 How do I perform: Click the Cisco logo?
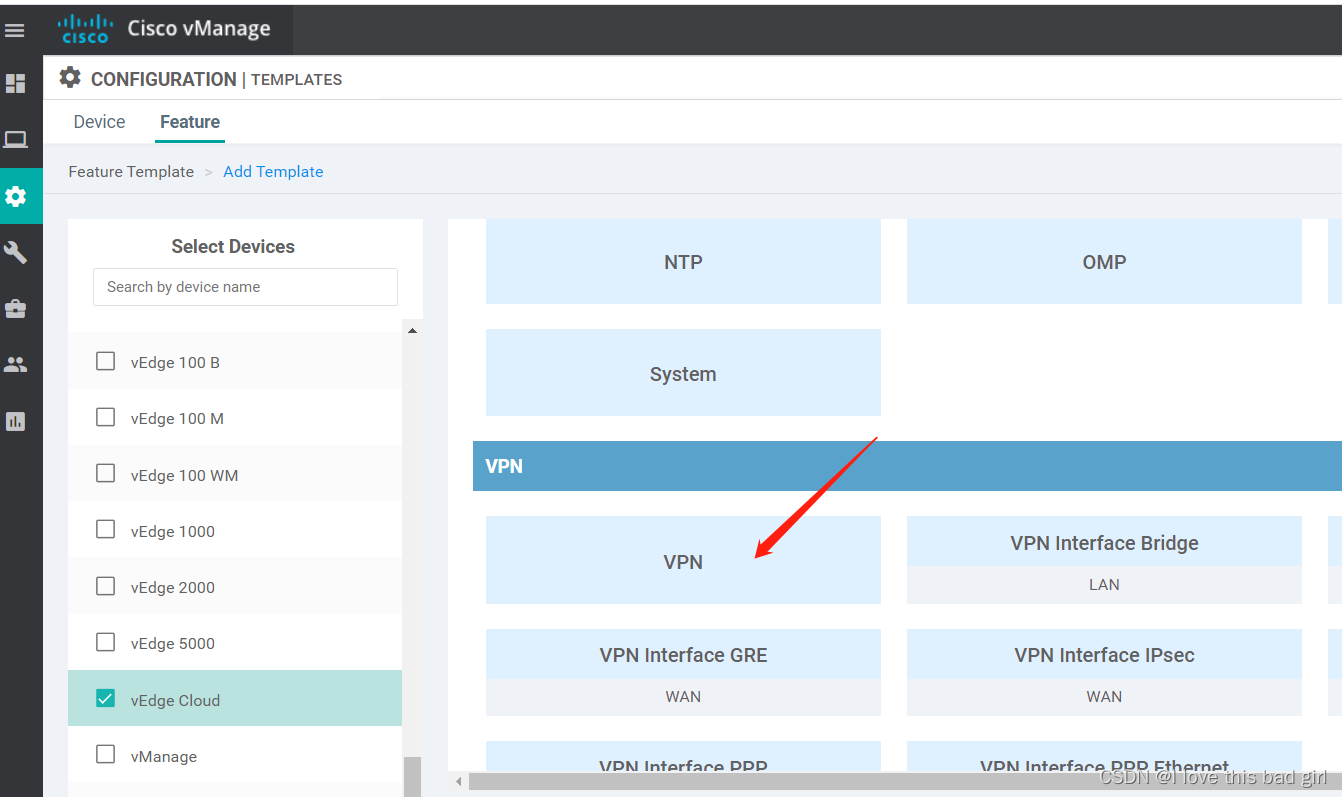(85, 29)
